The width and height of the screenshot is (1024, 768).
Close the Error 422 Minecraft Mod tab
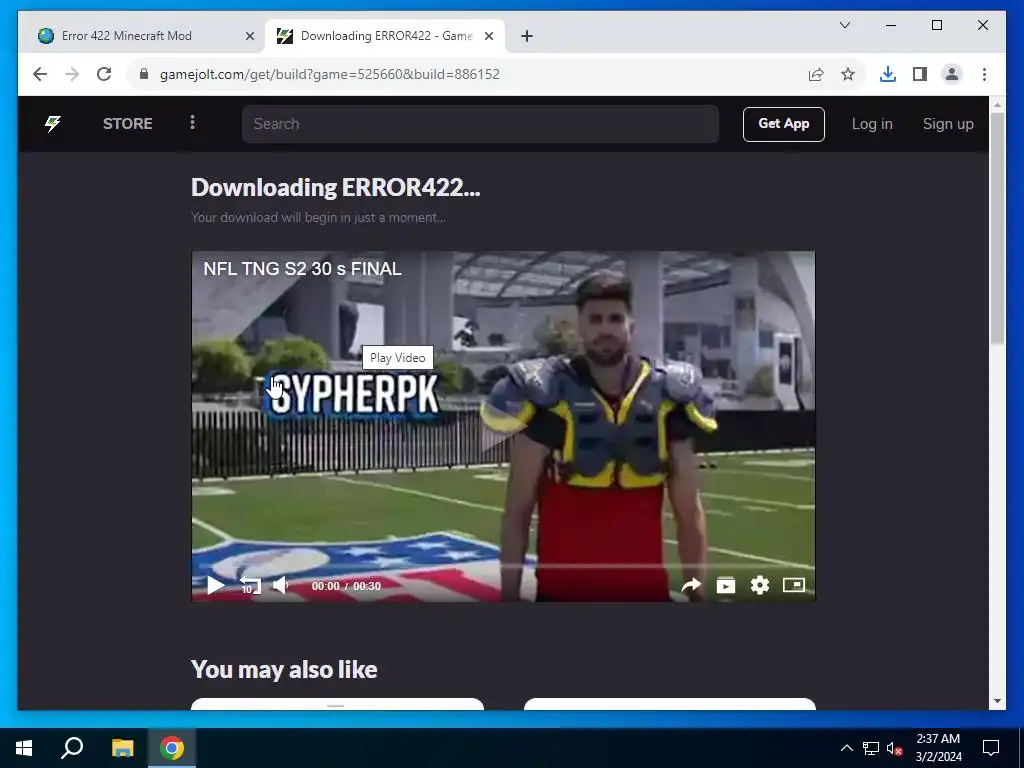click(249, 36)
